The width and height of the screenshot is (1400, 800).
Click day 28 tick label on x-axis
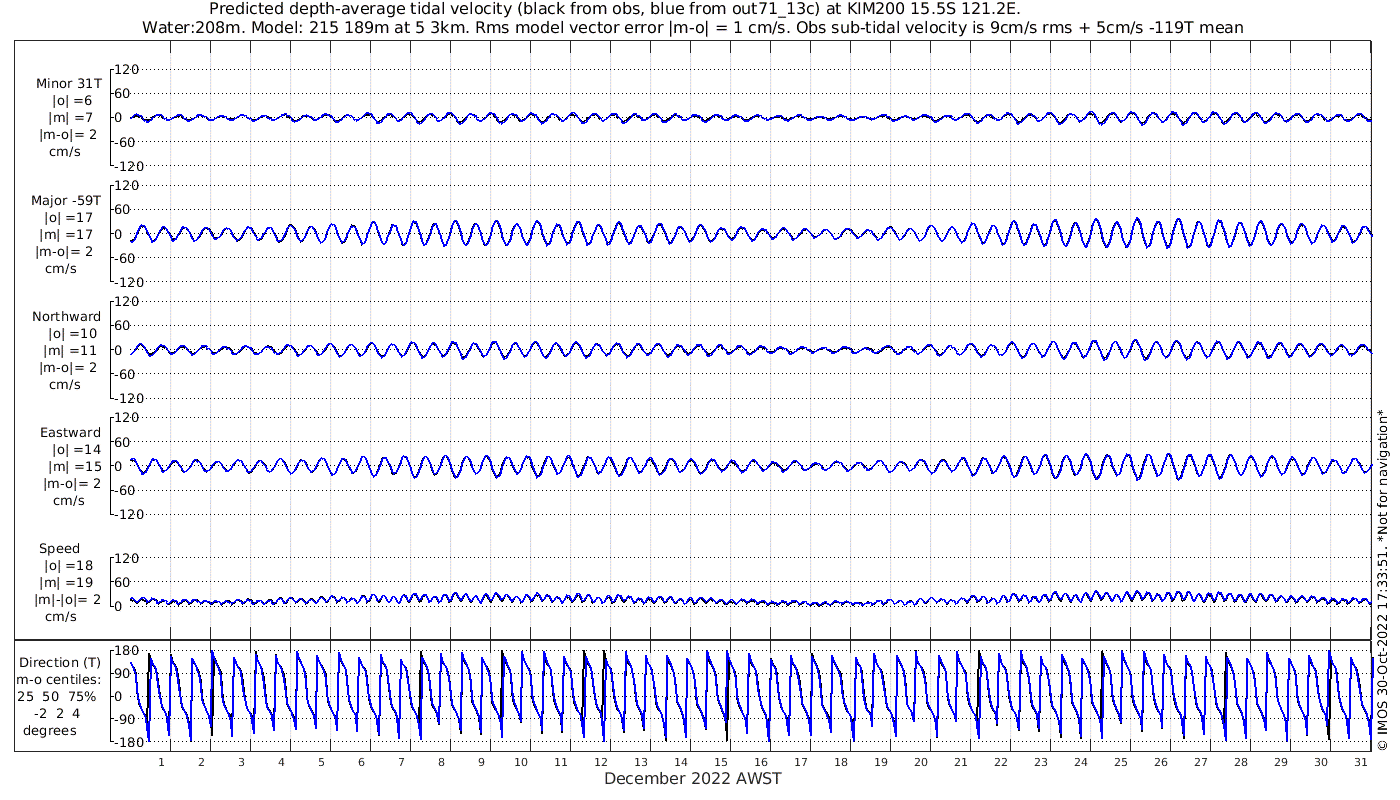(x=1241, y=762)
